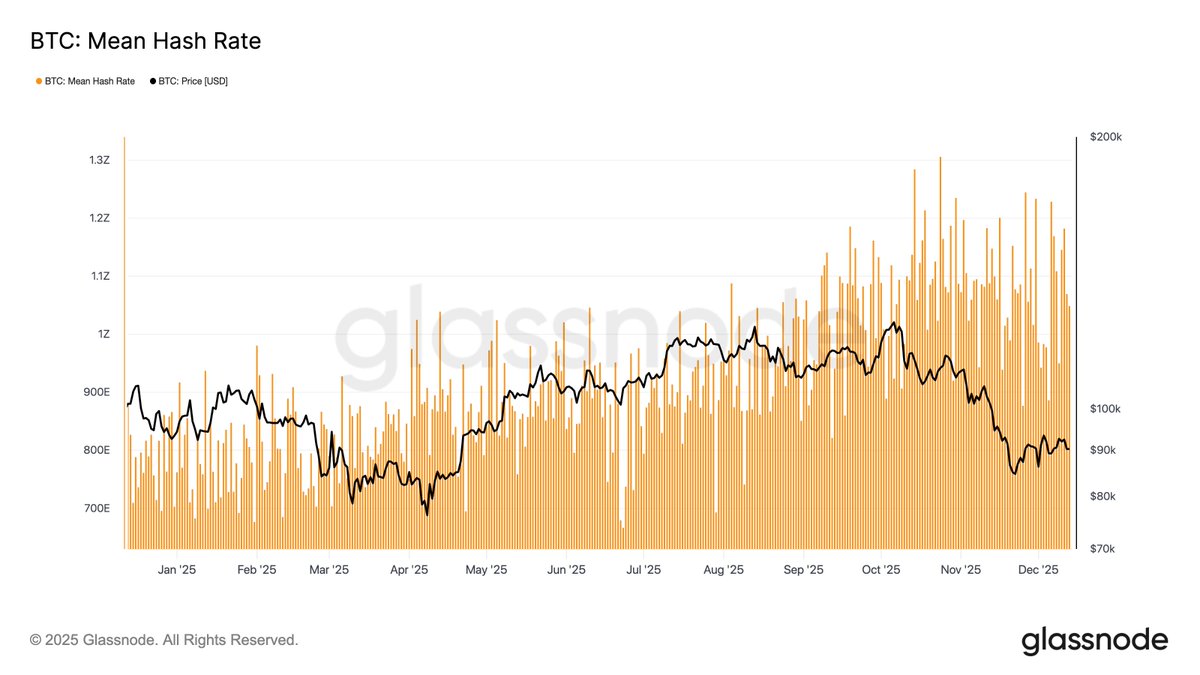
Task: Select the Oct '25 x-axis label
Action: click(x=881, y=570)
